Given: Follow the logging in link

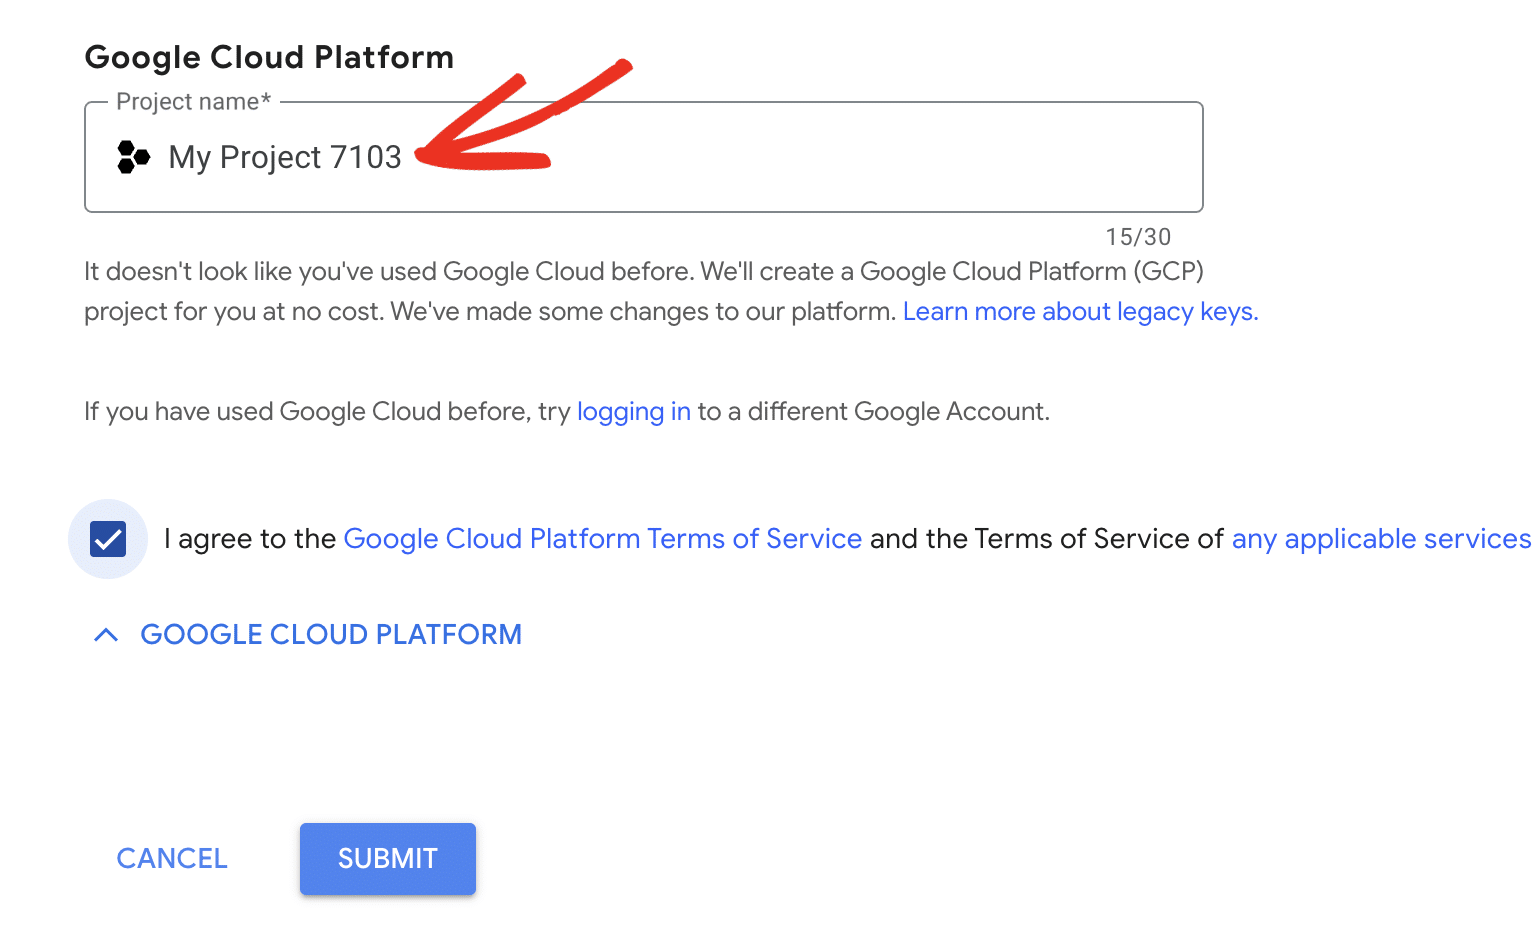Looking at the screenshot, I should 634,412.
